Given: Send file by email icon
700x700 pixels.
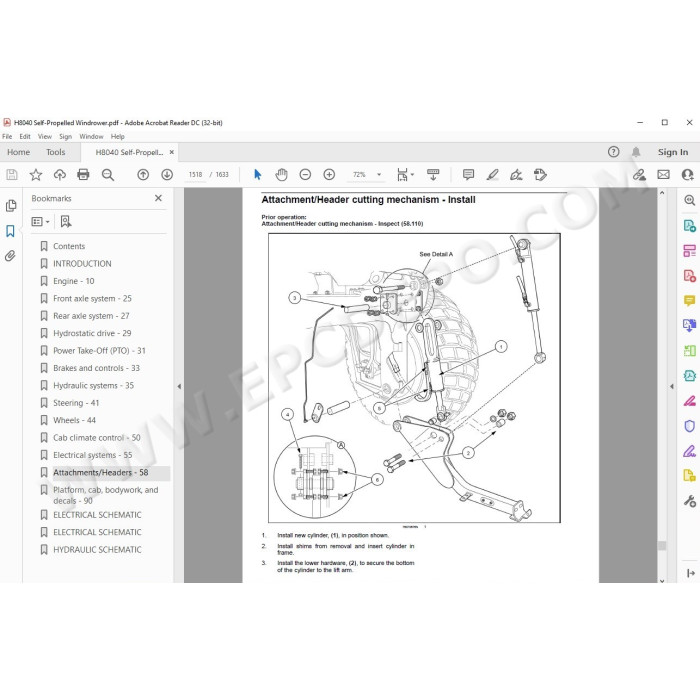Looking at the screenshot, I should click(663, 175).
